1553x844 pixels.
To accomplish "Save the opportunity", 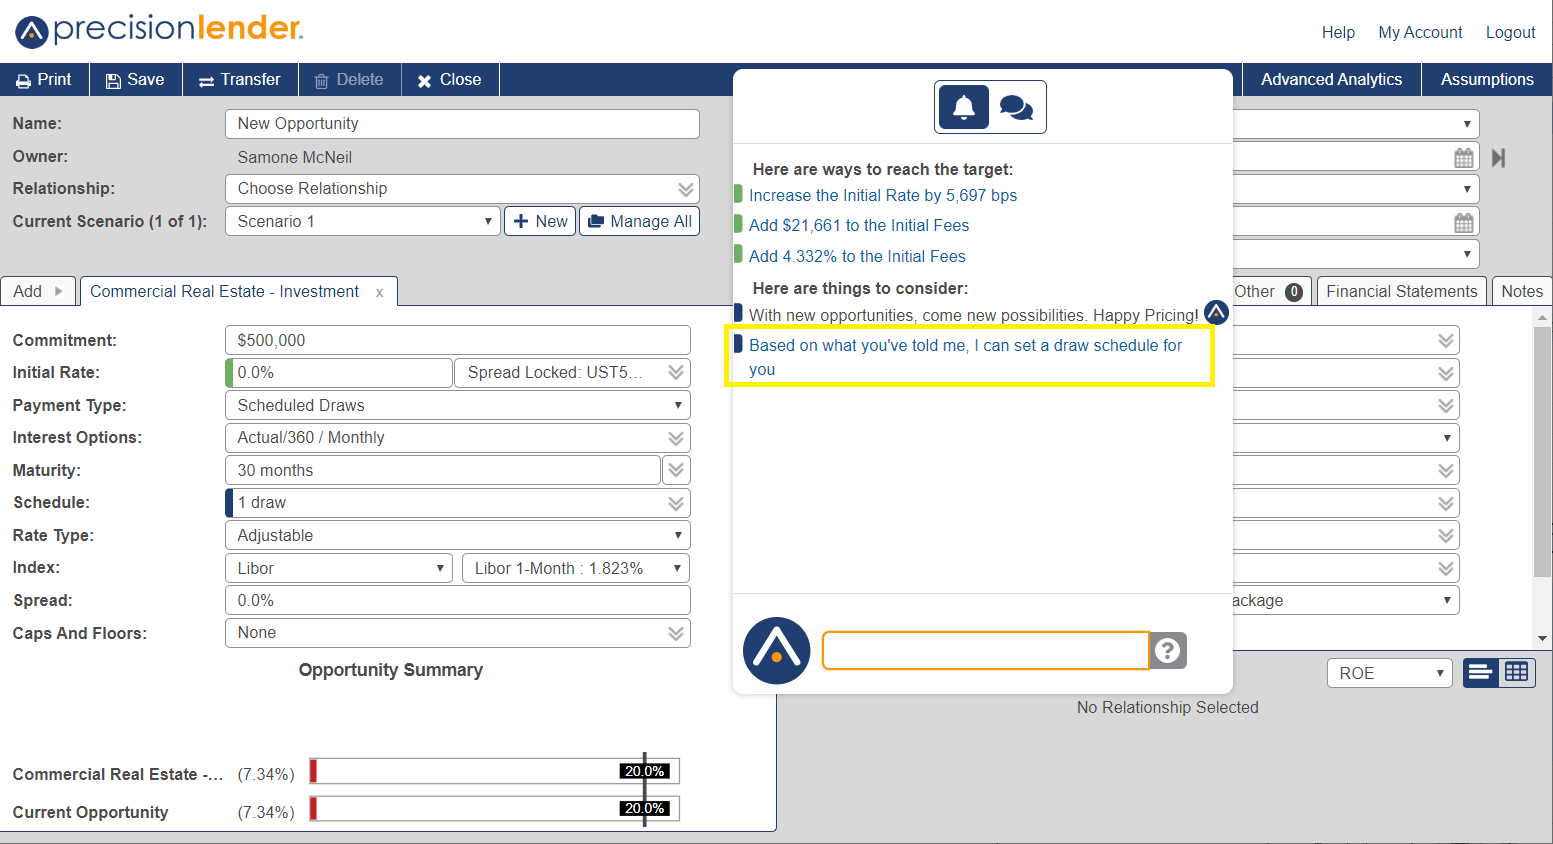I will click(x=136, y=80).
